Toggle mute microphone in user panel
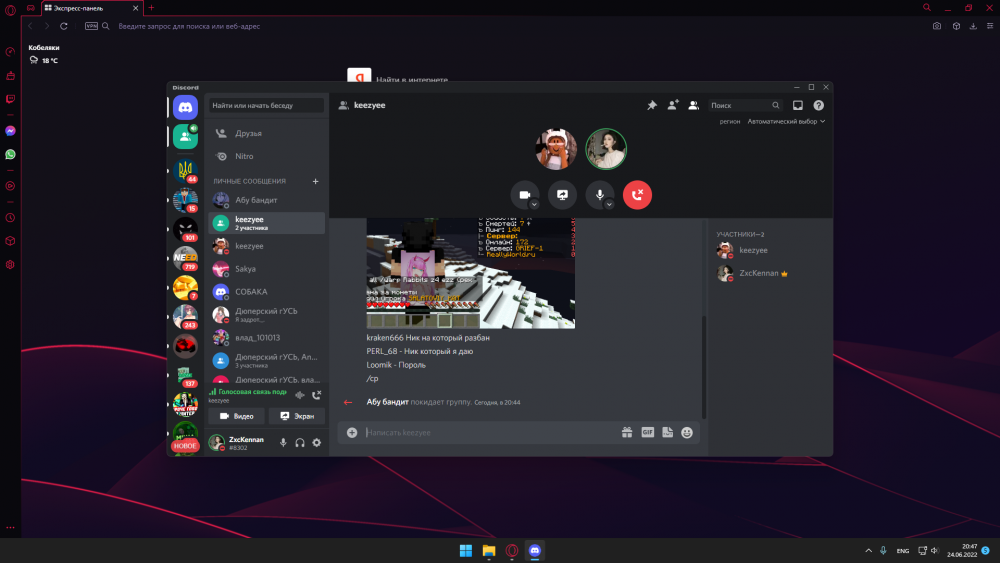The height and width of the screenshot is (563, 1000). [283, 442]
